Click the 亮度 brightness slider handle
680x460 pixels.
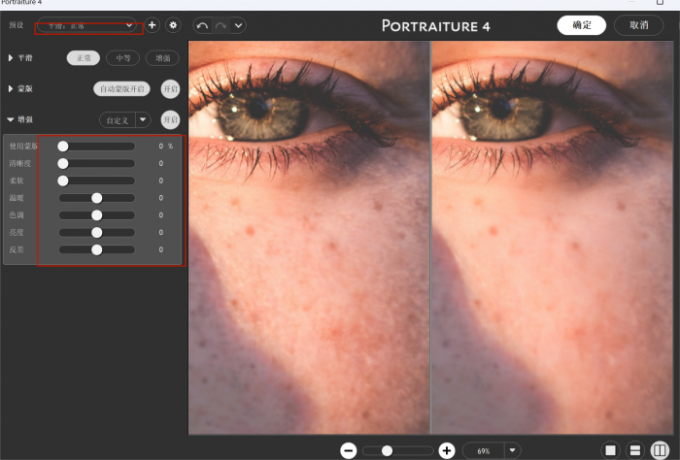[97, 232]
